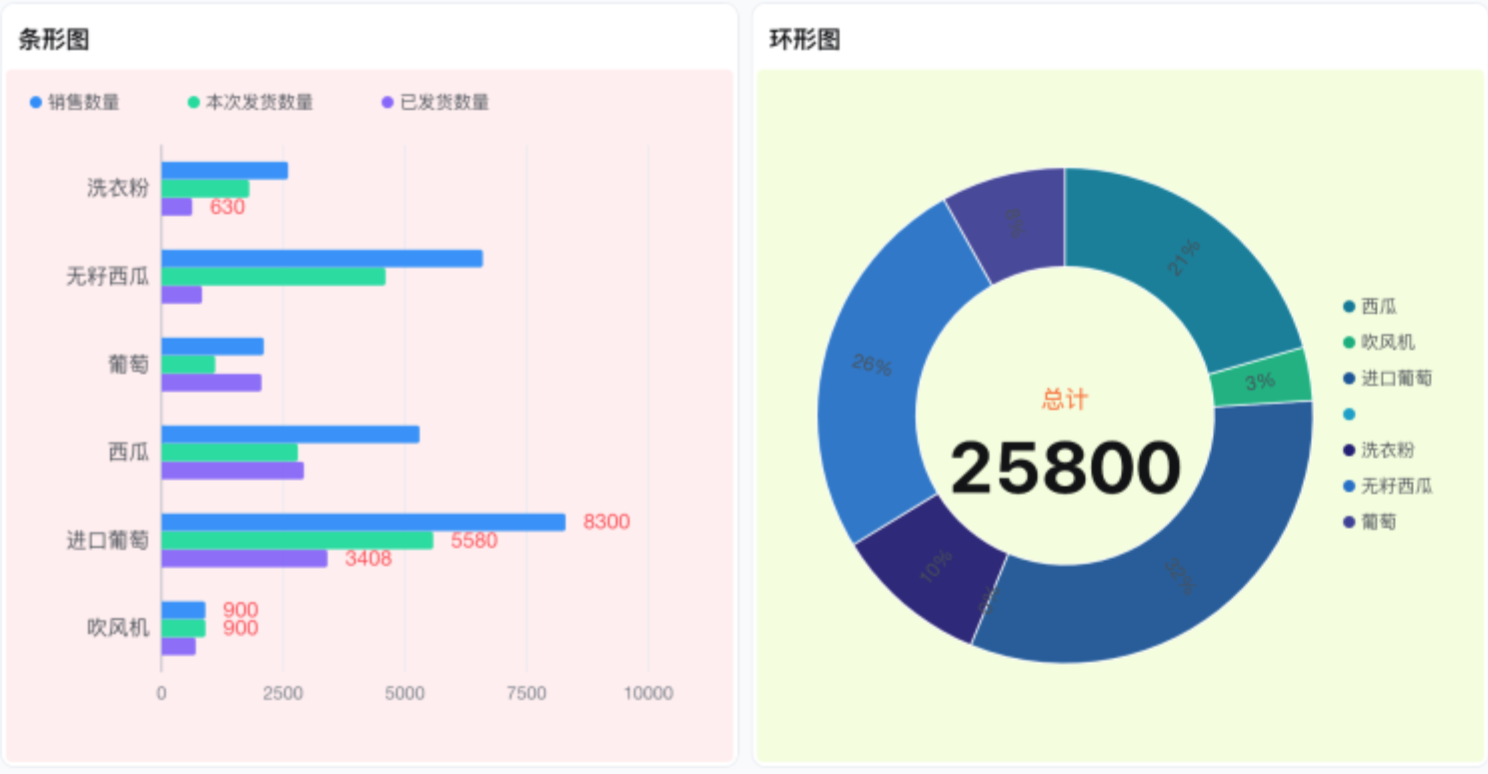Click the purple 已发货数量 bar for 葡萄
1488x774 pixels.
[212, 383]
